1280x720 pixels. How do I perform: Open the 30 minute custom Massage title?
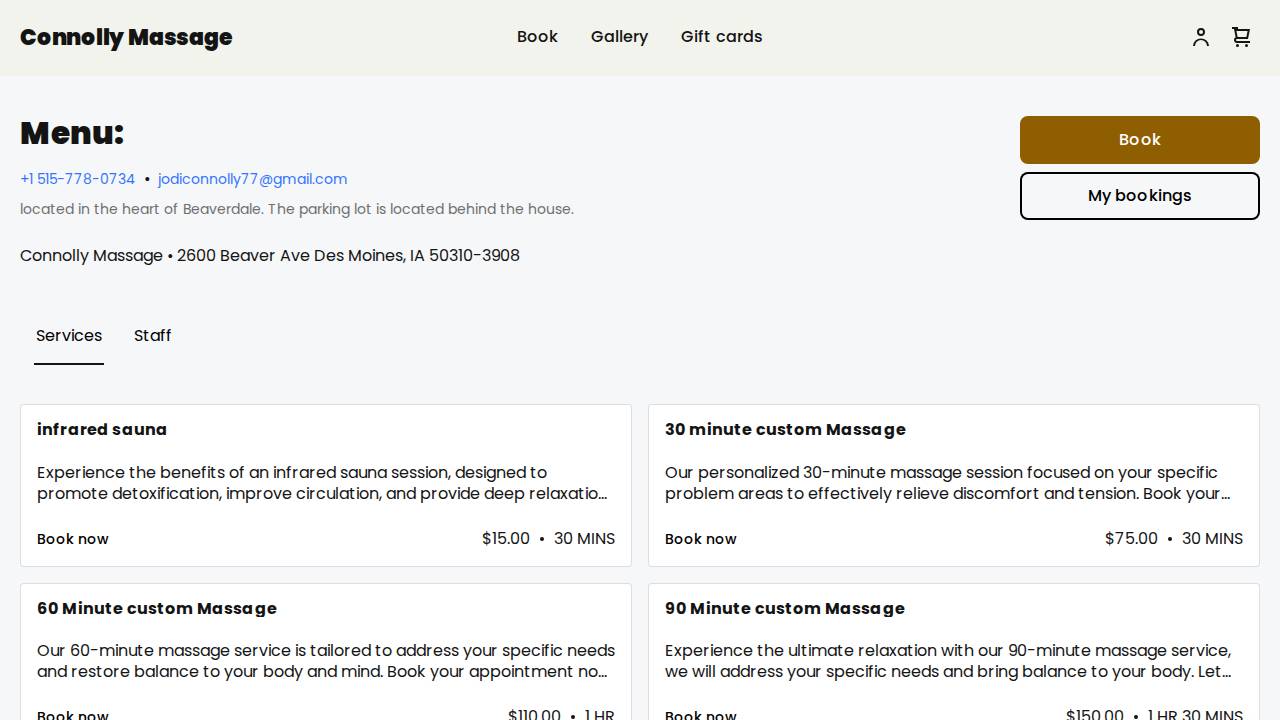(785, 429)
